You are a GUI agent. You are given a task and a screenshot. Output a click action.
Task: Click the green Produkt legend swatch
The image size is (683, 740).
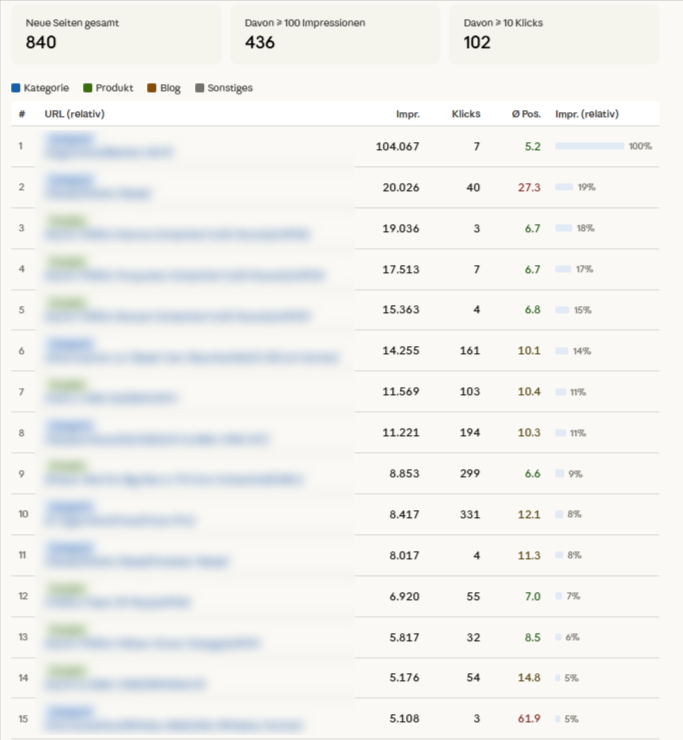88,88
